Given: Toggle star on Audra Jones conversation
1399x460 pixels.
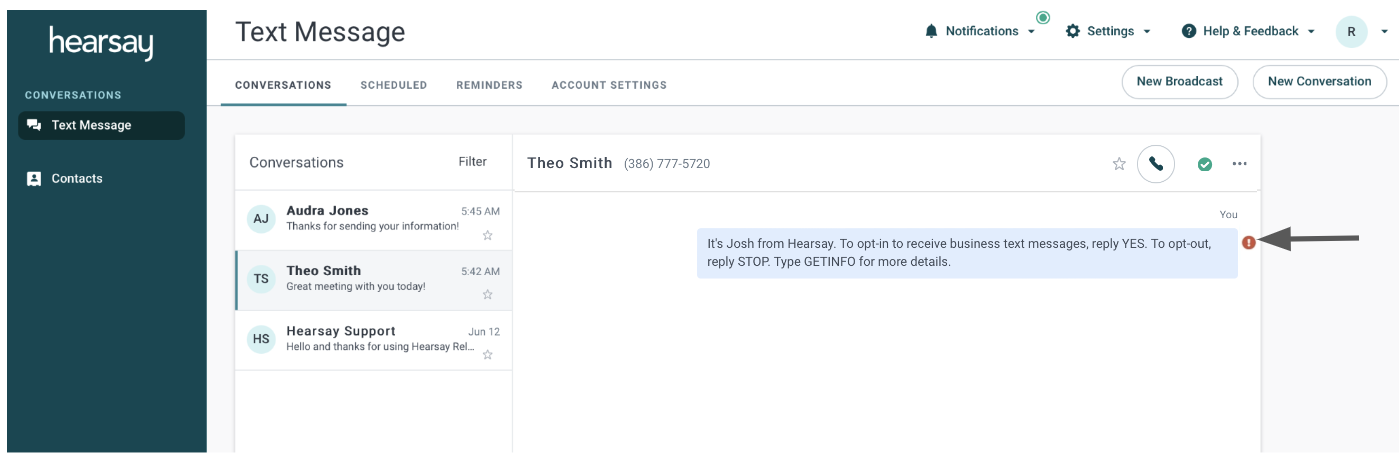Looking at the screenshot, I should coord(488,235).
